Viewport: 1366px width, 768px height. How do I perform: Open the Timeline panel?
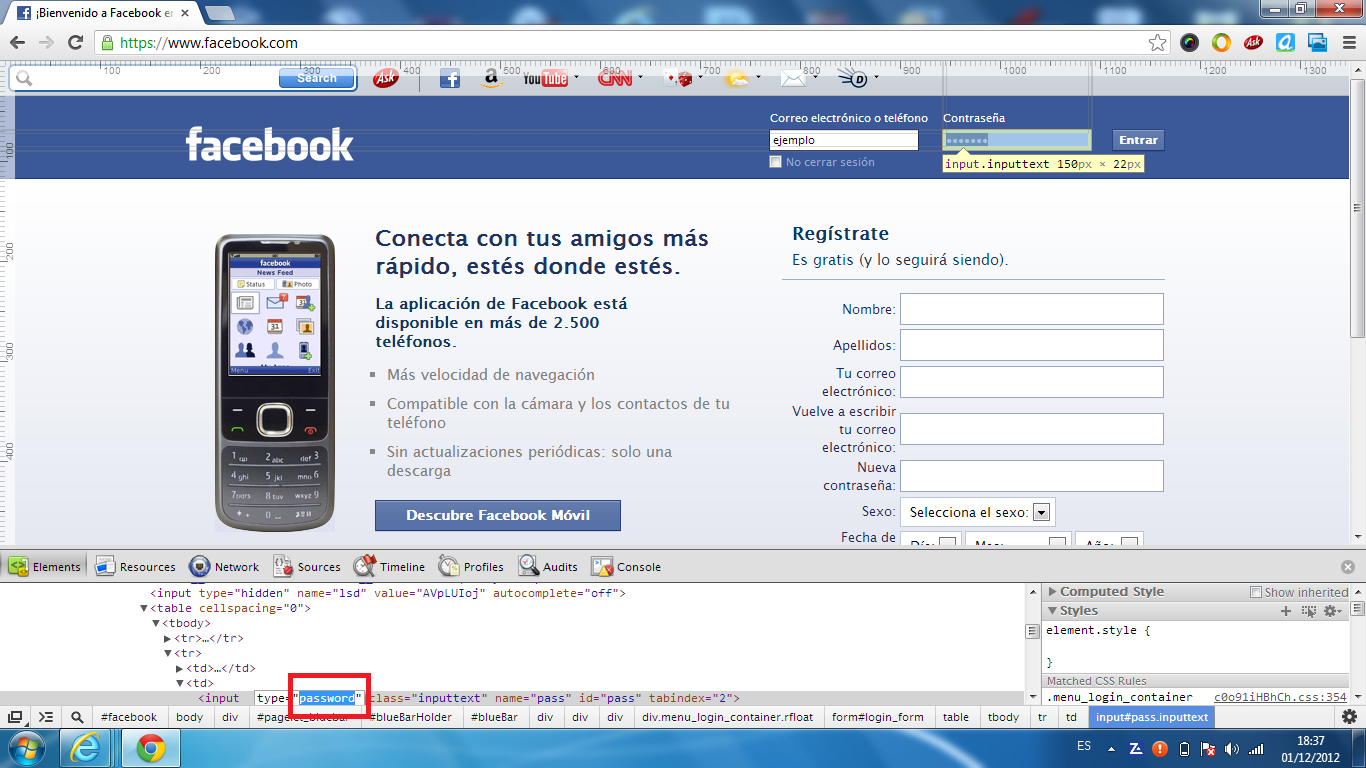(389, 566)
